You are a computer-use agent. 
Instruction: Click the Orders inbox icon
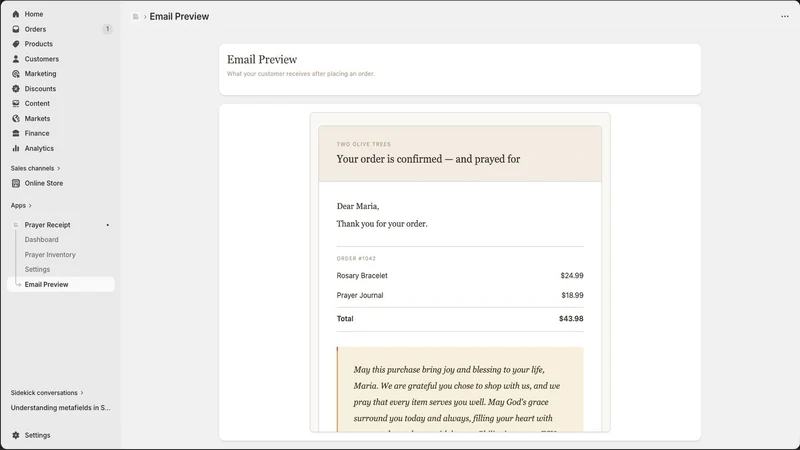click(x=16, y=29)
